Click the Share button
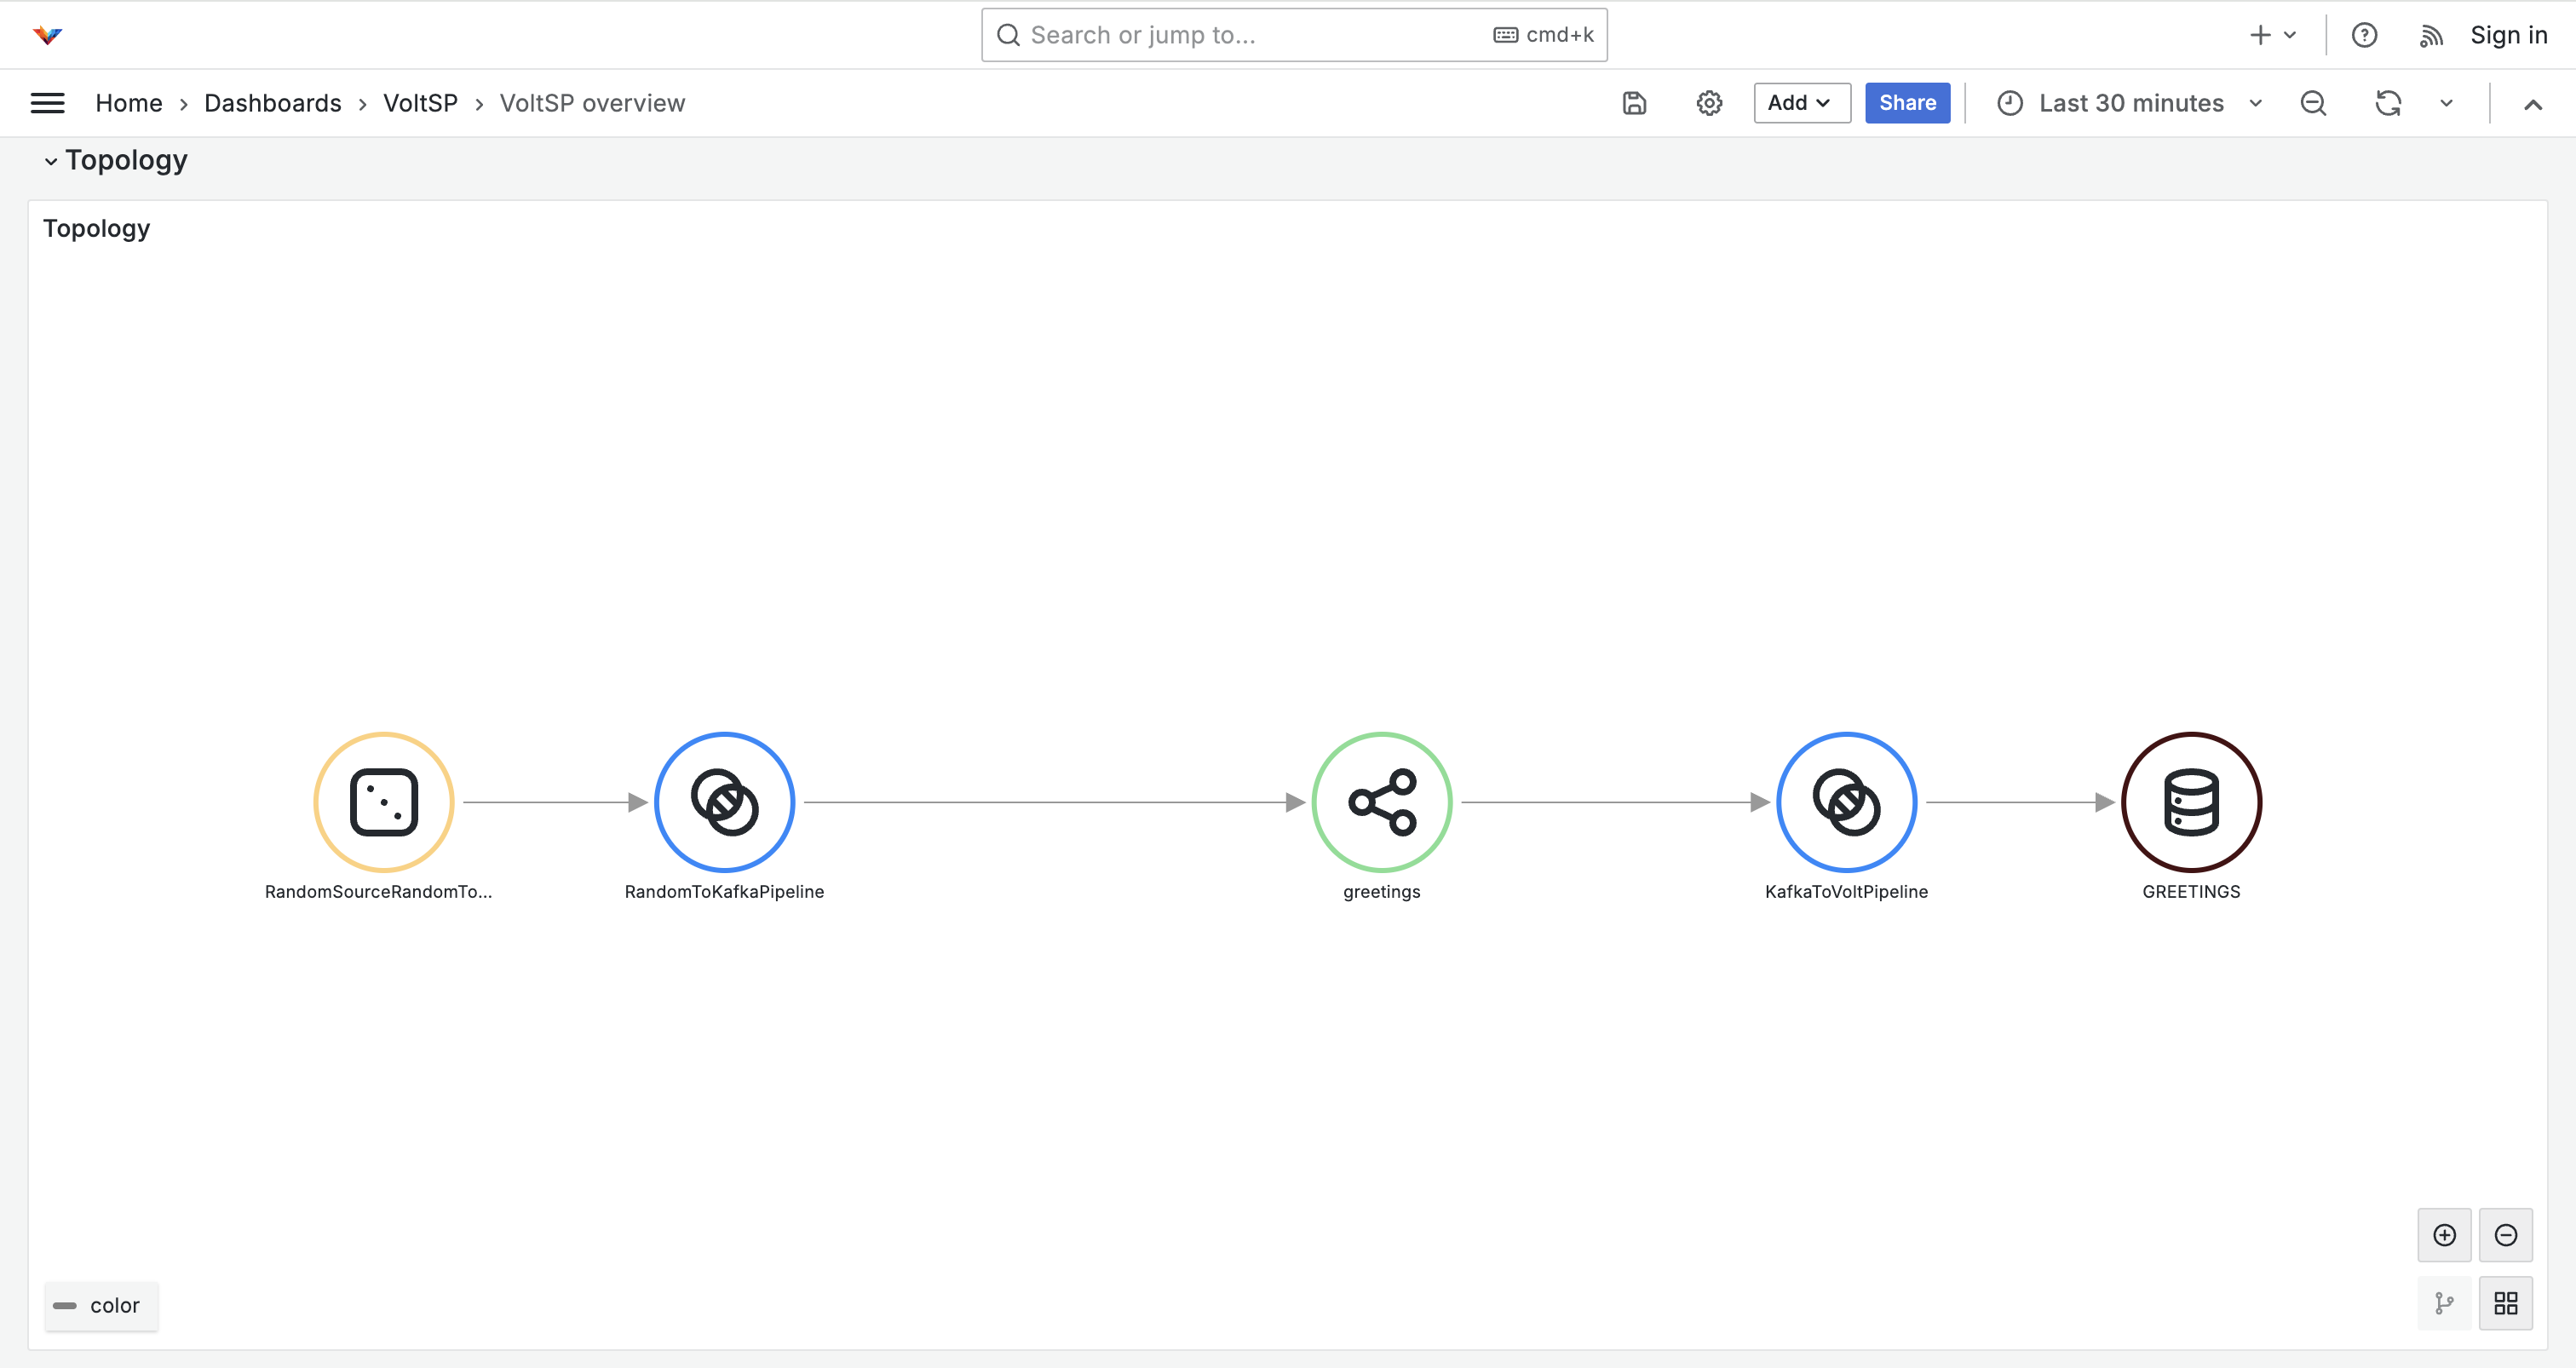Image resolution: width=2576 pixels, height=1368 pixels. (x=1906, y=103)
